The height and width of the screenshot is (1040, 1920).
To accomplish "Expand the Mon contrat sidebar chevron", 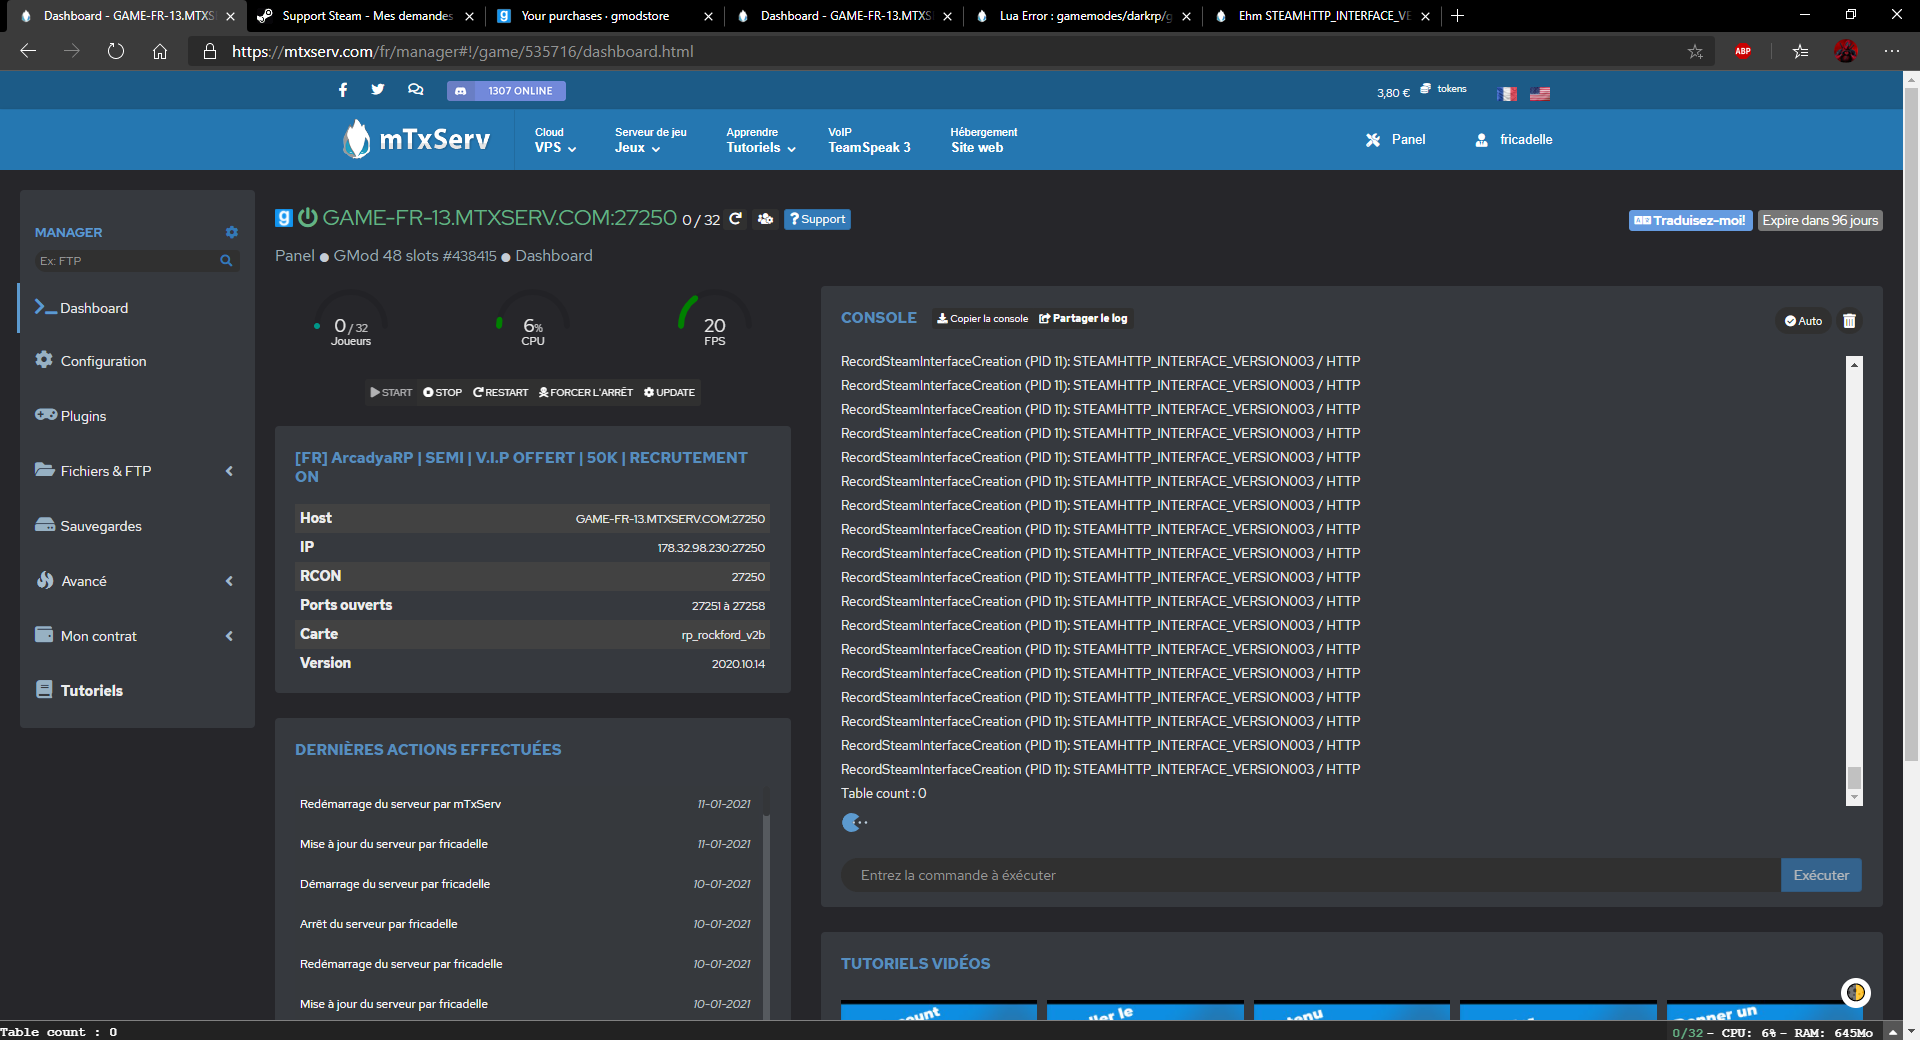I will [229, 636].
